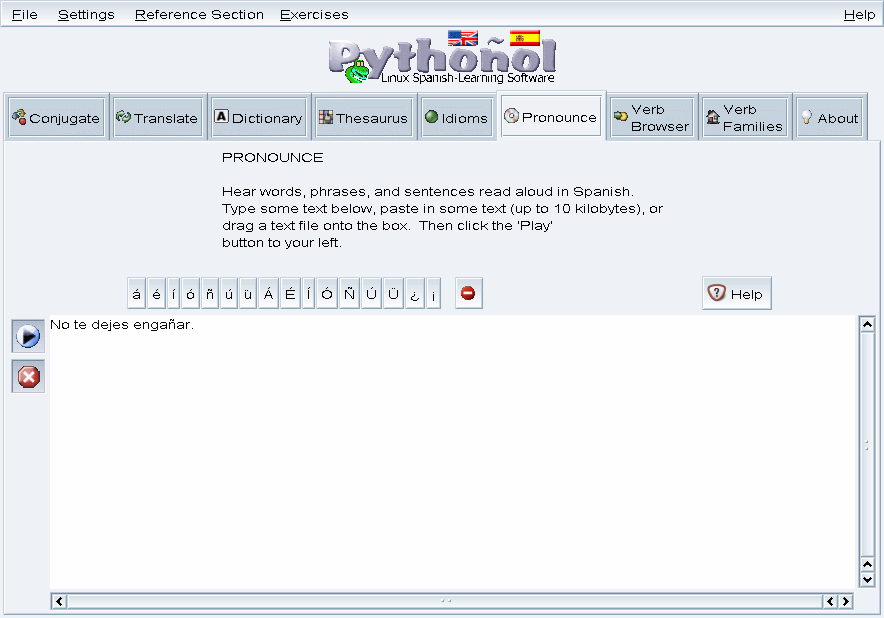This screenshot has width=884, height=618.
Task: Click the red X clear button
Action: coord(28,376)
